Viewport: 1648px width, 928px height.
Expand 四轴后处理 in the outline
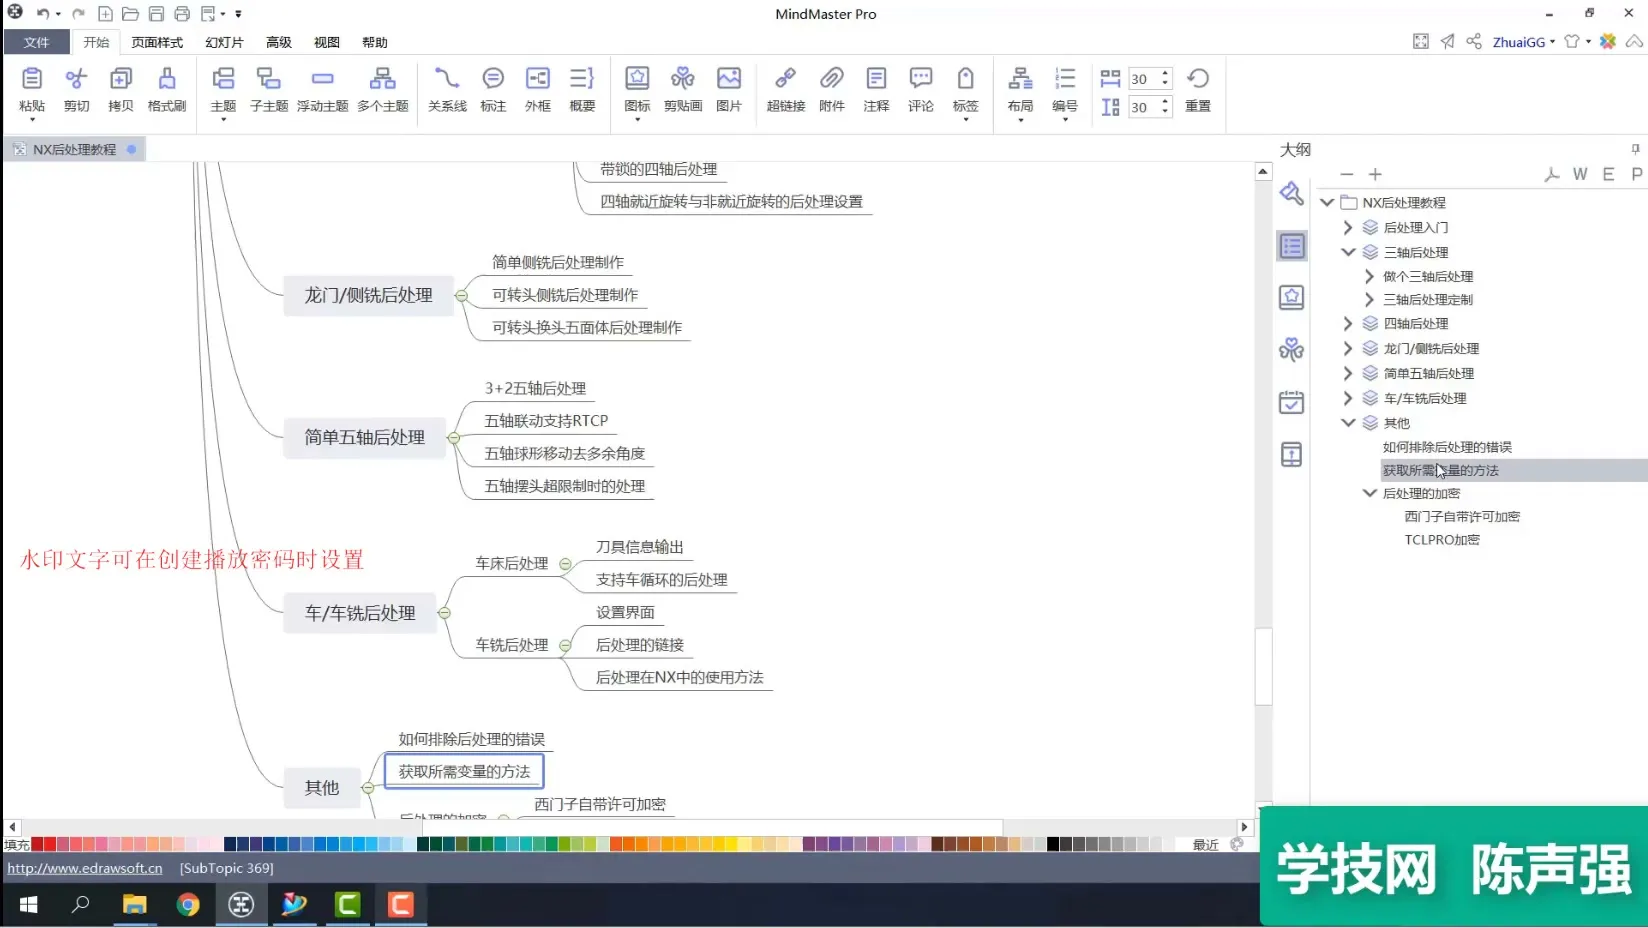[1348, 324]
